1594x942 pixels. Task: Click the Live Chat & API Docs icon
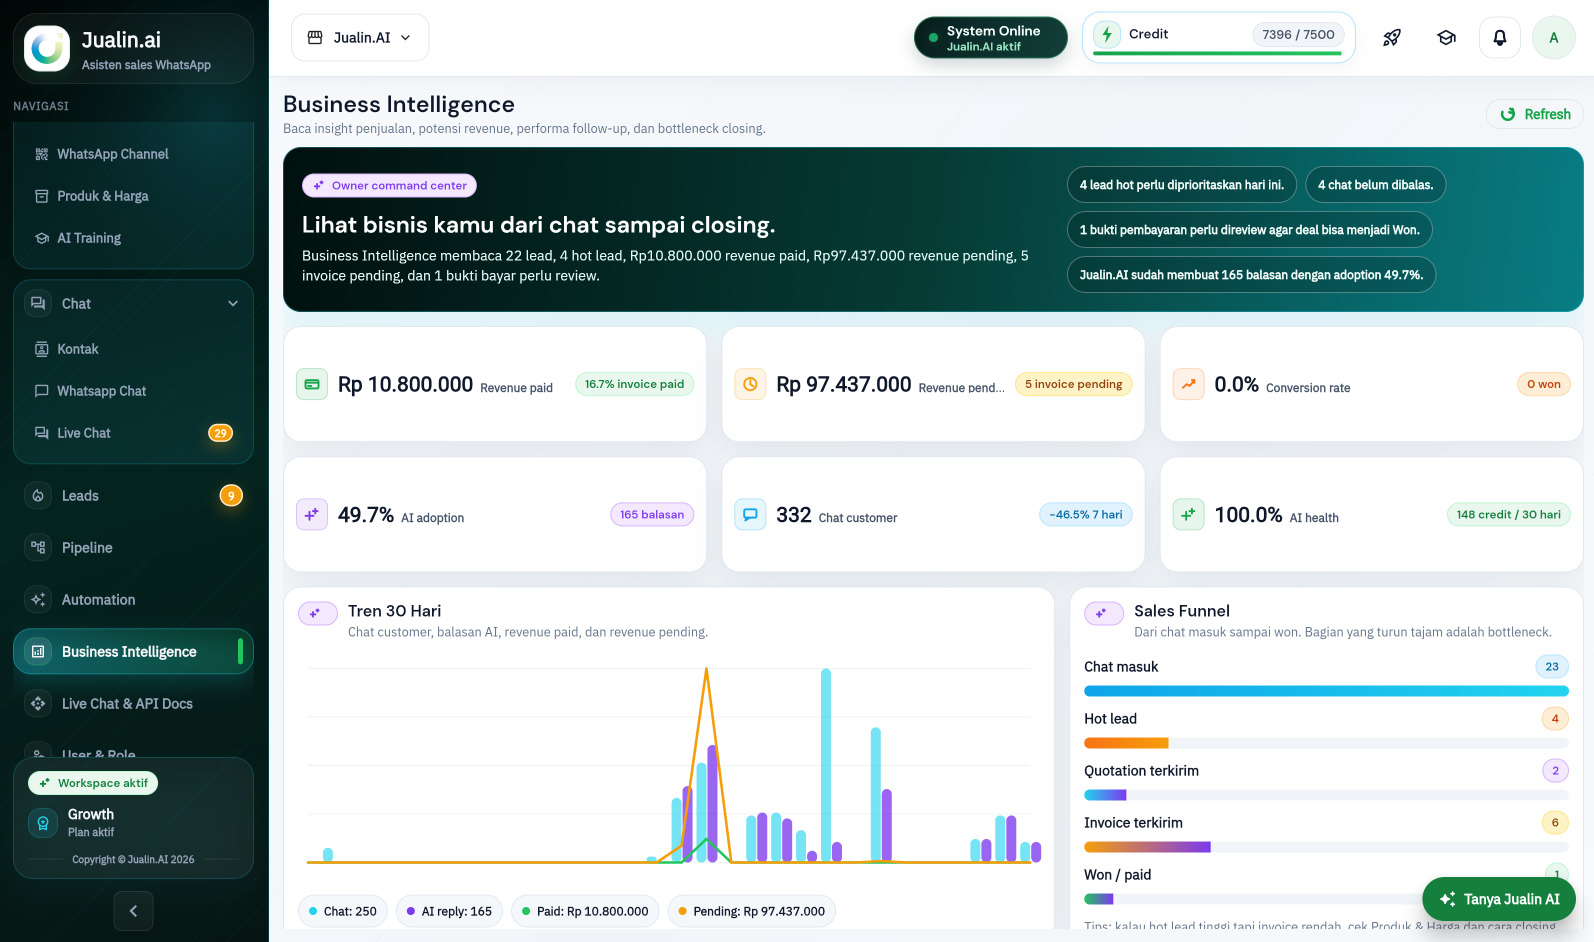coord(38,704)
